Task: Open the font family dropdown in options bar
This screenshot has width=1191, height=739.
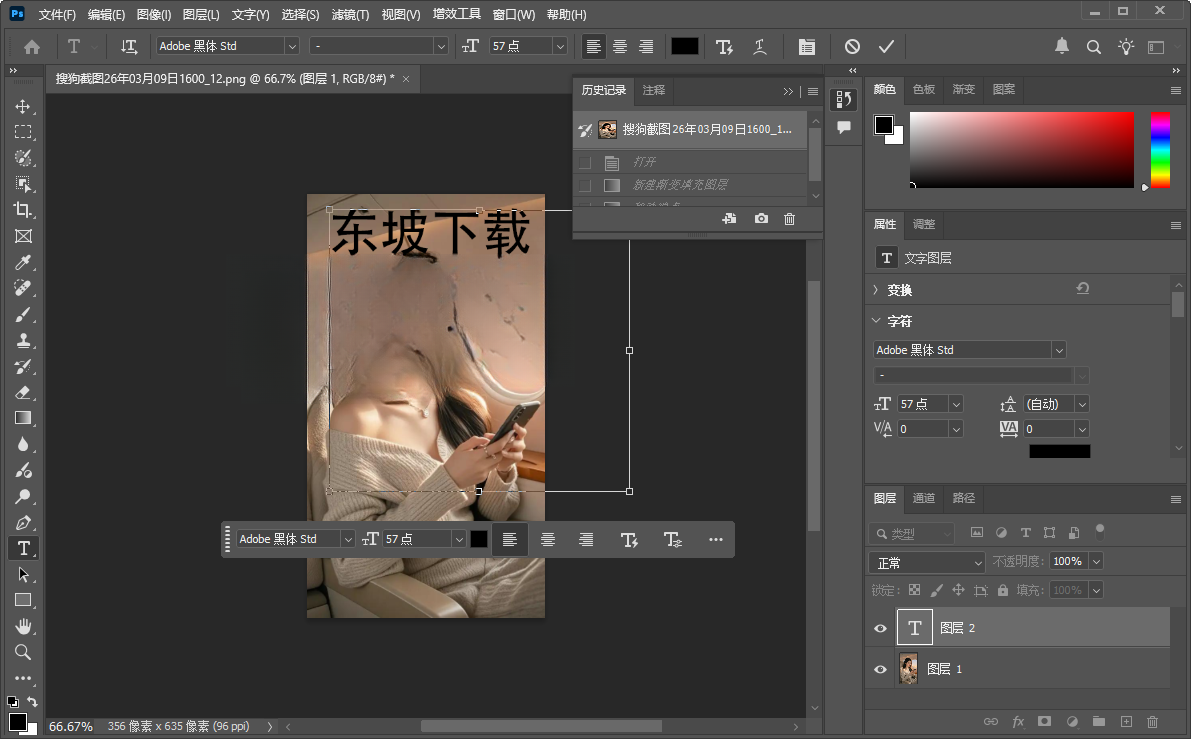Action: (x=292, y=46)
